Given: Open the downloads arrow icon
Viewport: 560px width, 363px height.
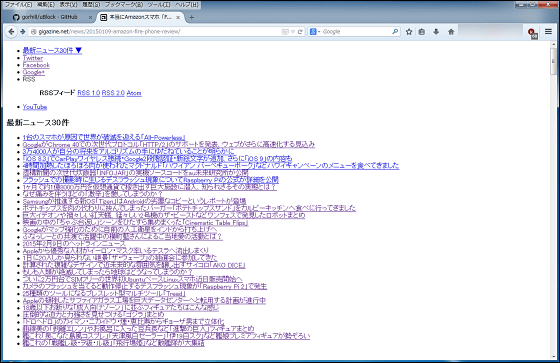Looking at the screenshot, I should pos(436,32).
